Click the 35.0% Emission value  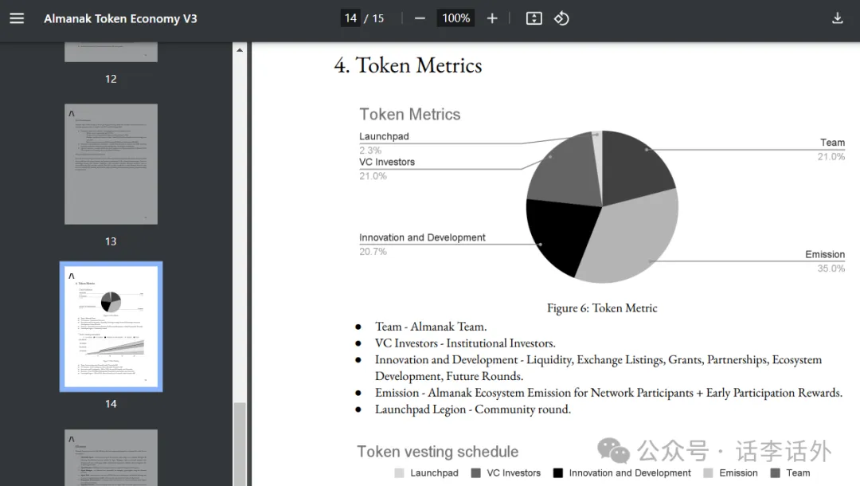click(x=831, y=268)
